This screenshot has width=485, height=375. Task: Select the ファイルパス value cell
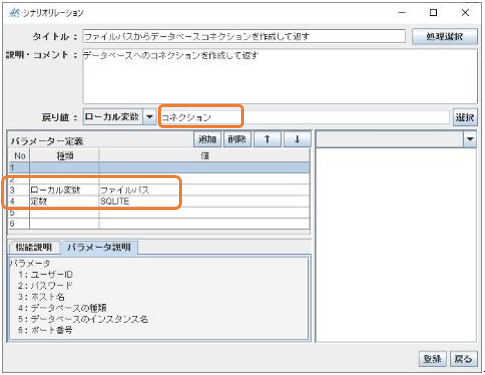(x=204, y=190)
